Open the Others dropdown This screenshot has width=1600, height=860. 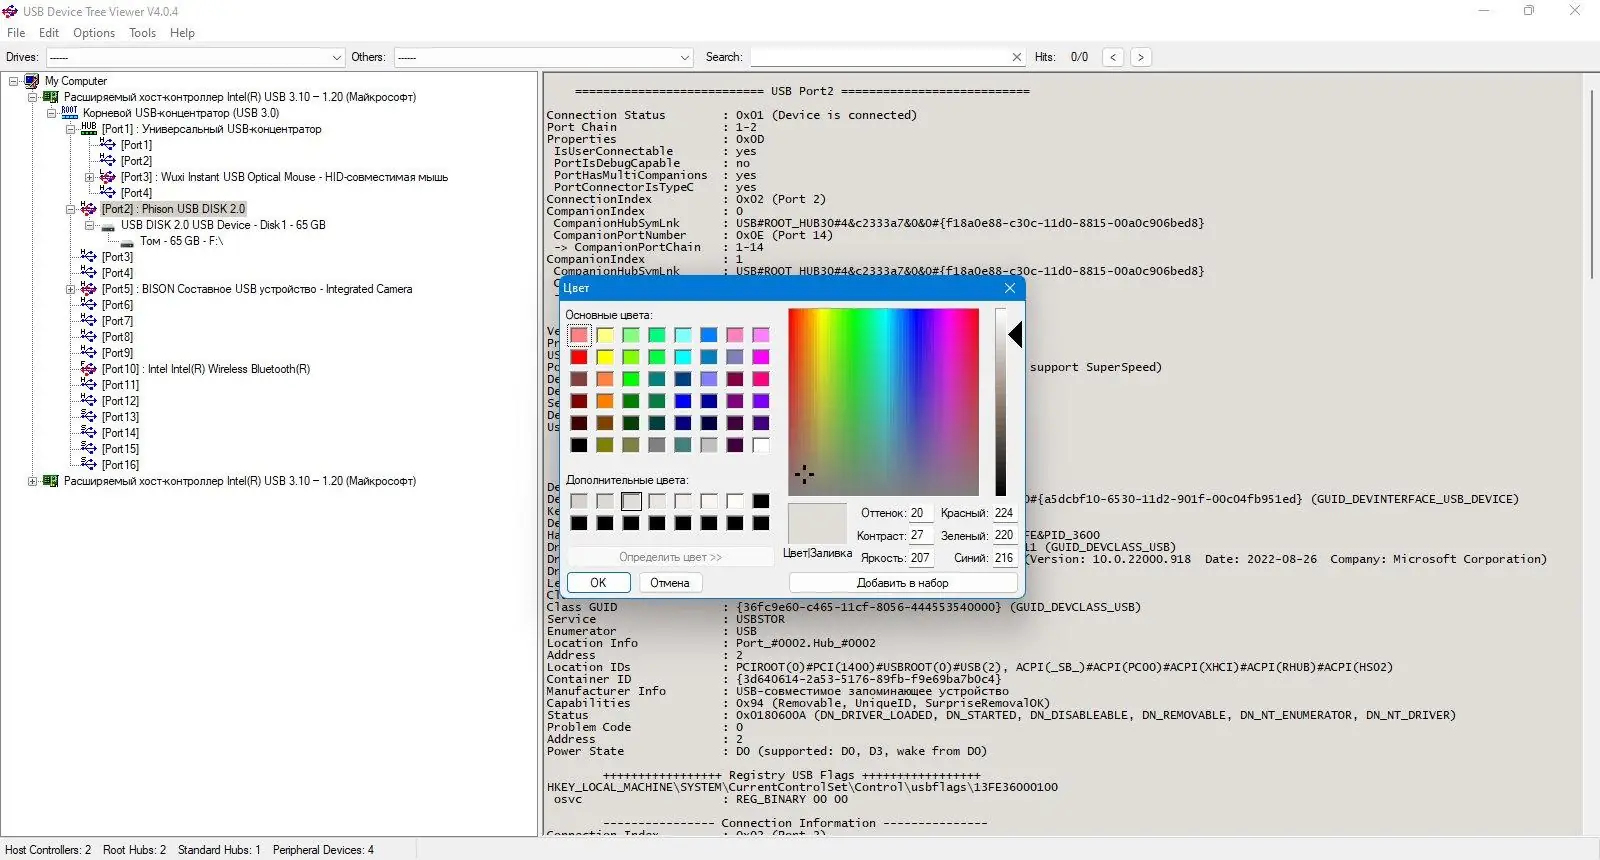click(543, 57)
